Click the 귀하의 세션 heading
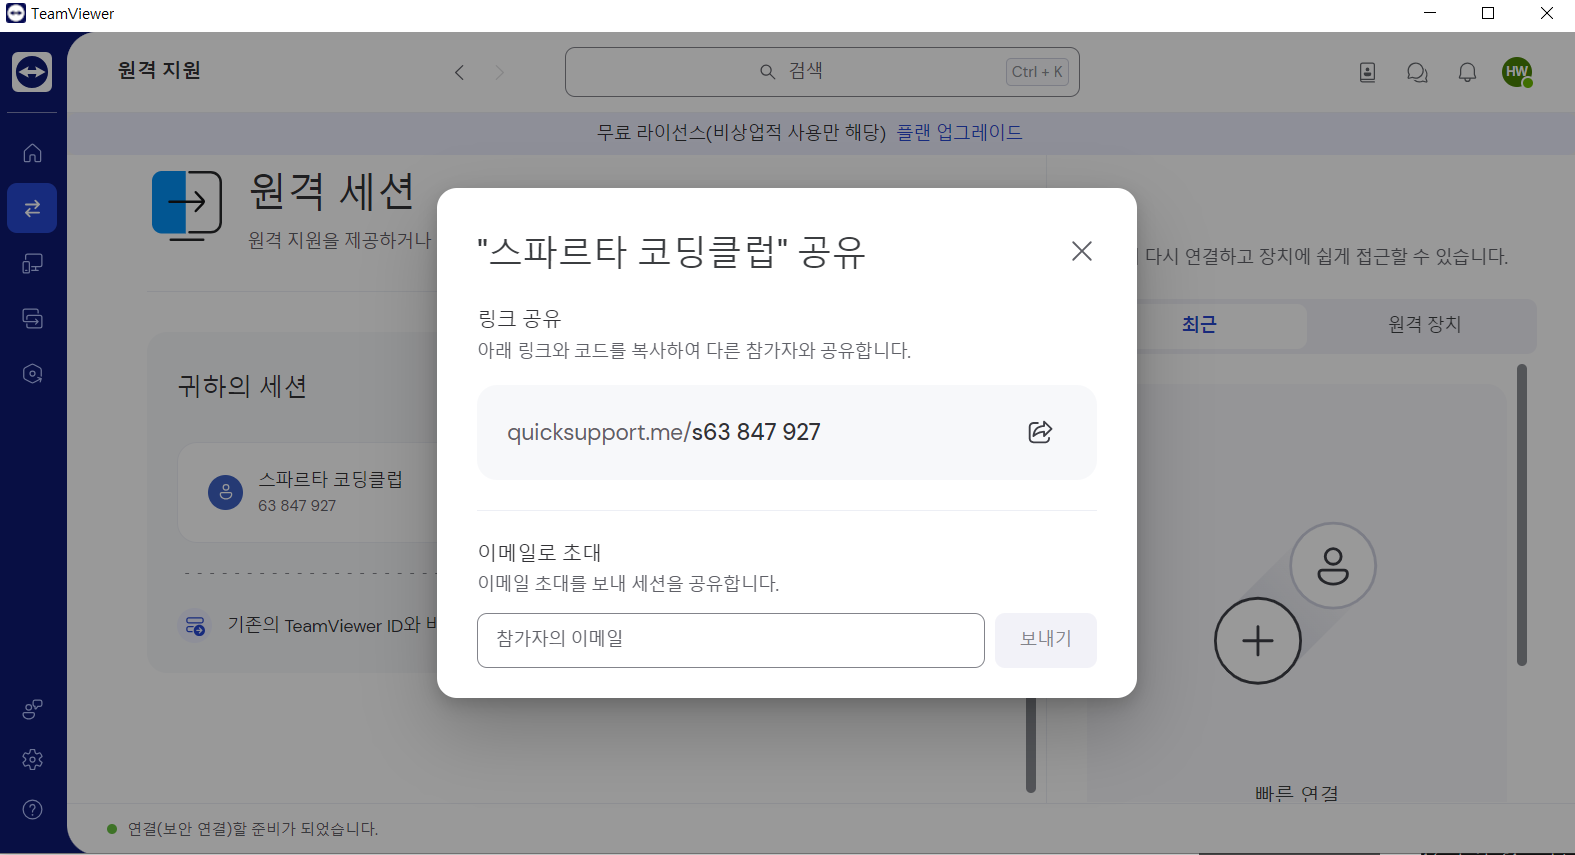1575x855 pixels. click(242, 387)
